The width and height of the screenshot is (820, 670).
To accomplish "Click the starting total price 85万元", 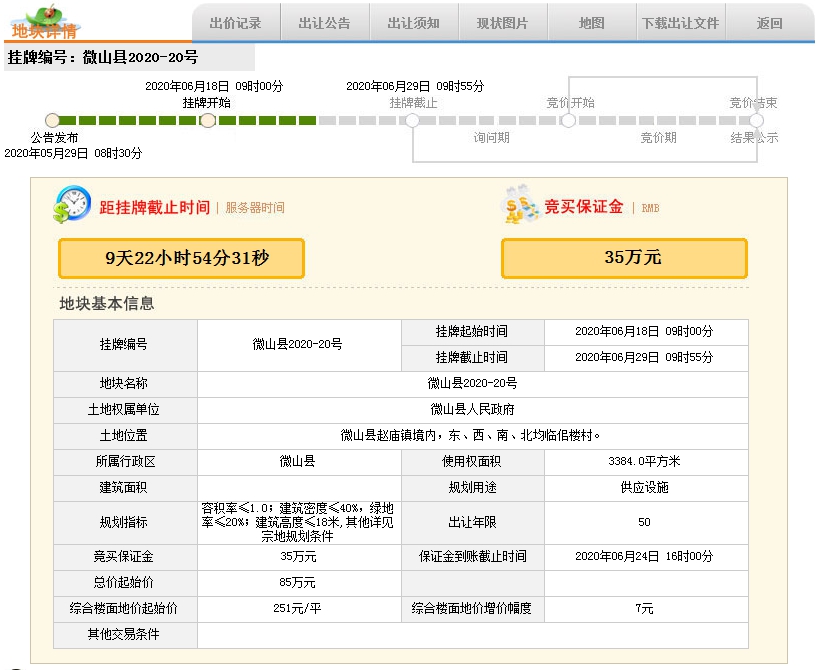I will (x=298, y=583).
